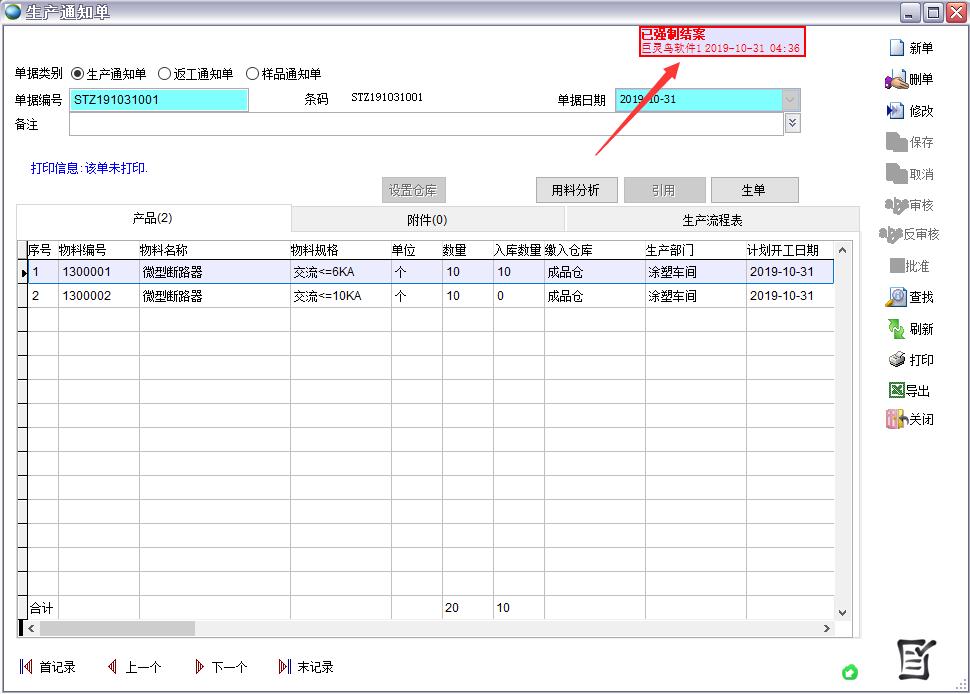Select the 样品通知单 radio button
Screen dimensions: 970x694
[252, 74]
